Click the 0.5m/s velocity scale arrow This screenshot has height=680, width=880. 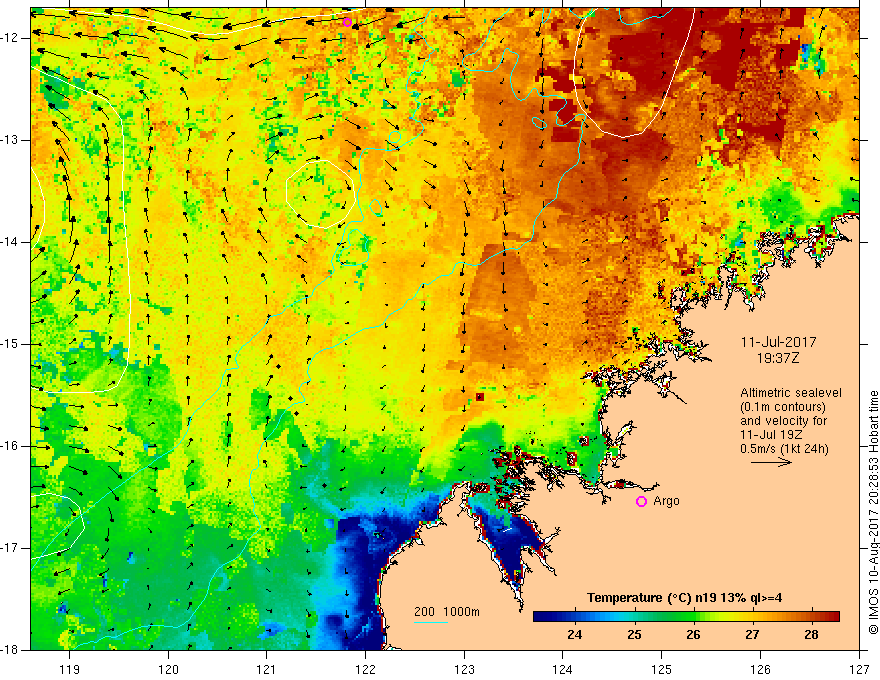pos(771,462)
